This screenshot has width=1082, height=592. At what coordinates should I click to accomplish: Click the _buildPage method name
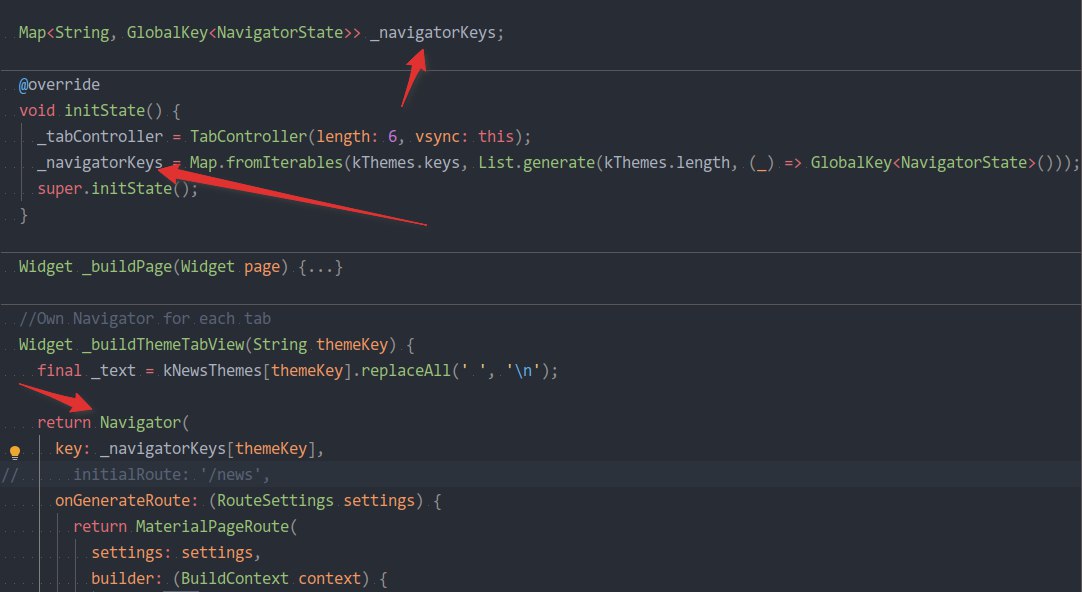pyautogui.click(x=127, y=267)
